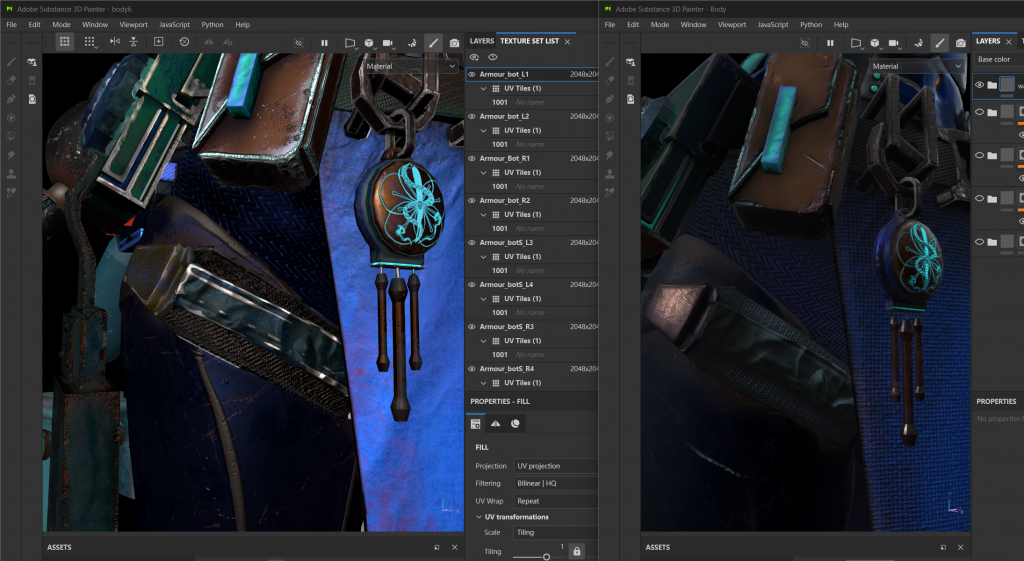Switch to the Layers tab in left window
The width and height of the screenshot is (1024, 561).
(x=481, y=41)
